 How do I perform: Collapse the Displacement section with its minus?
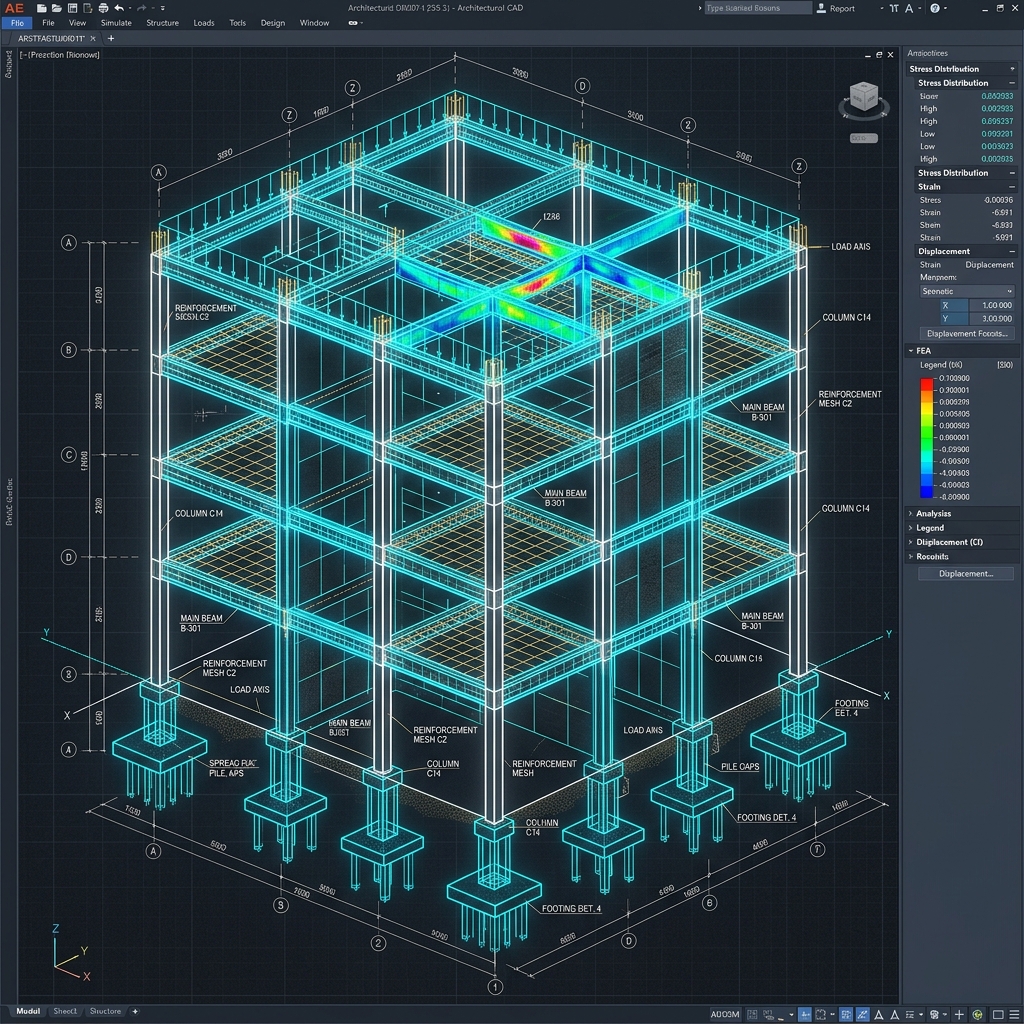point(1012,251)
